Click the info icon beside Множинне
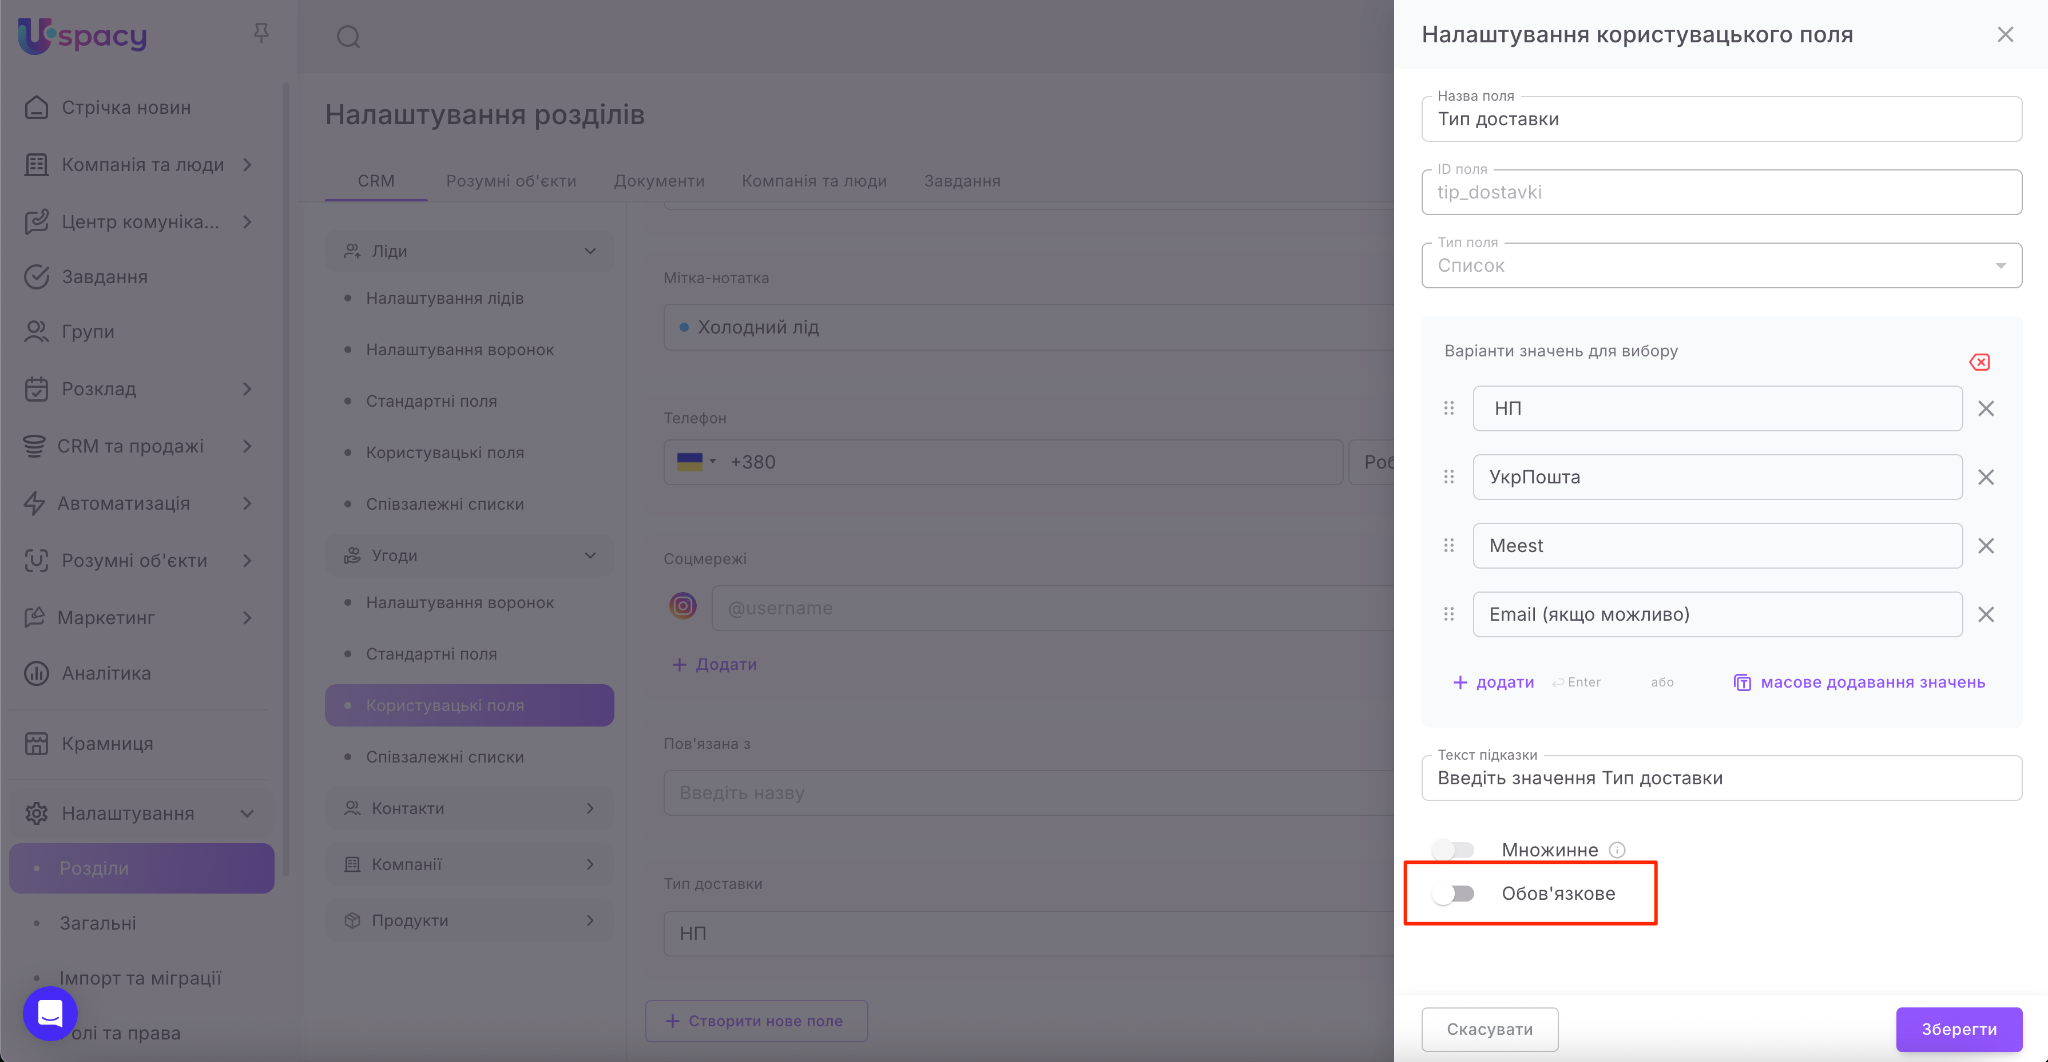 (x=1617, y=850)
